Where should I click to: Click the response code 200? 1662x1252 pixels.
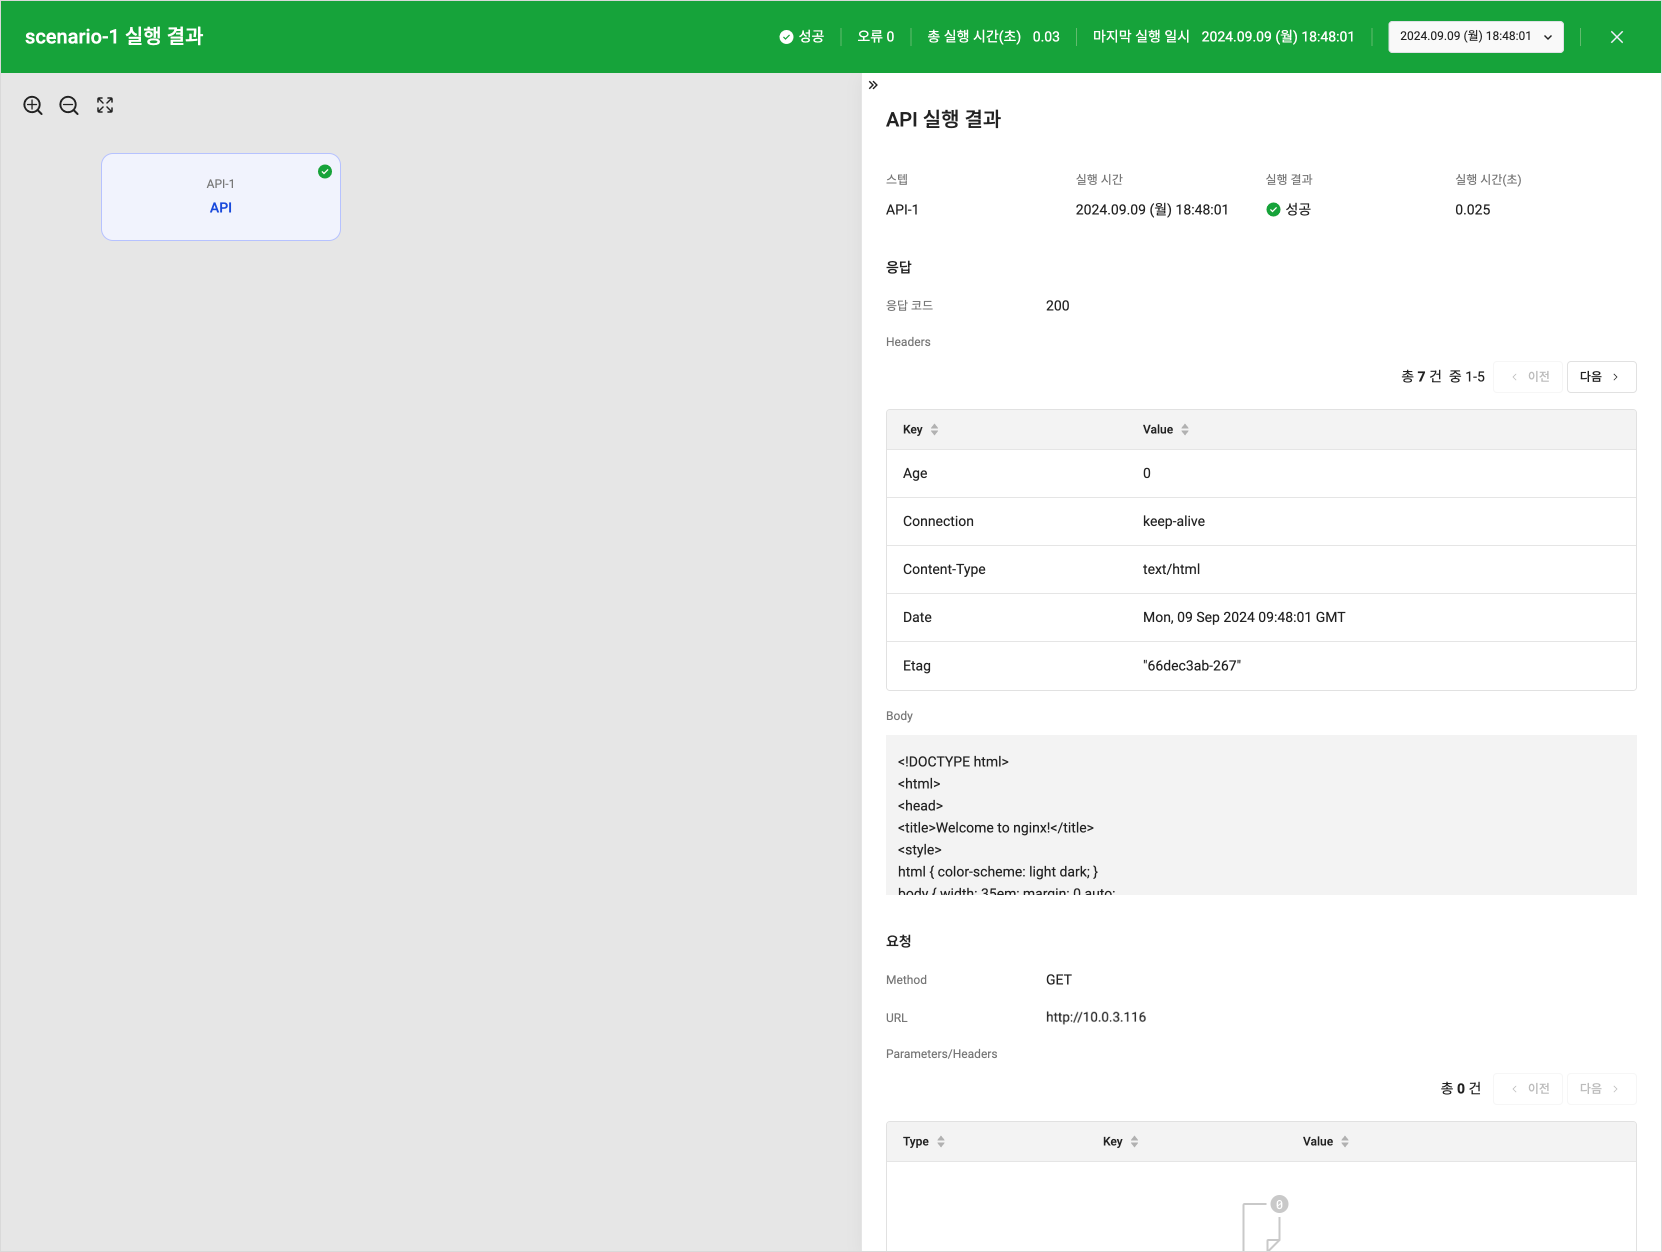click(1058, 306)
